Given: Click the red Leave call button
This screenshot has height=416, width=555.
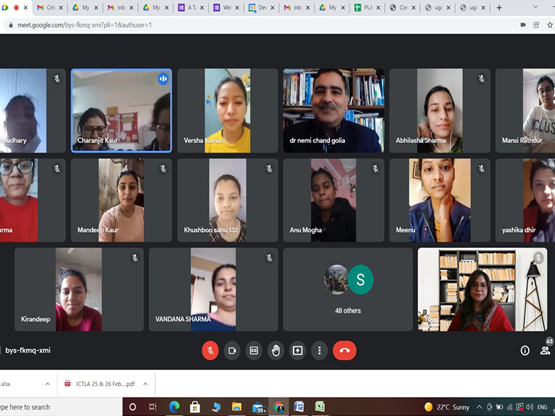Looking at the screenshot, I should tap(344, 351).
